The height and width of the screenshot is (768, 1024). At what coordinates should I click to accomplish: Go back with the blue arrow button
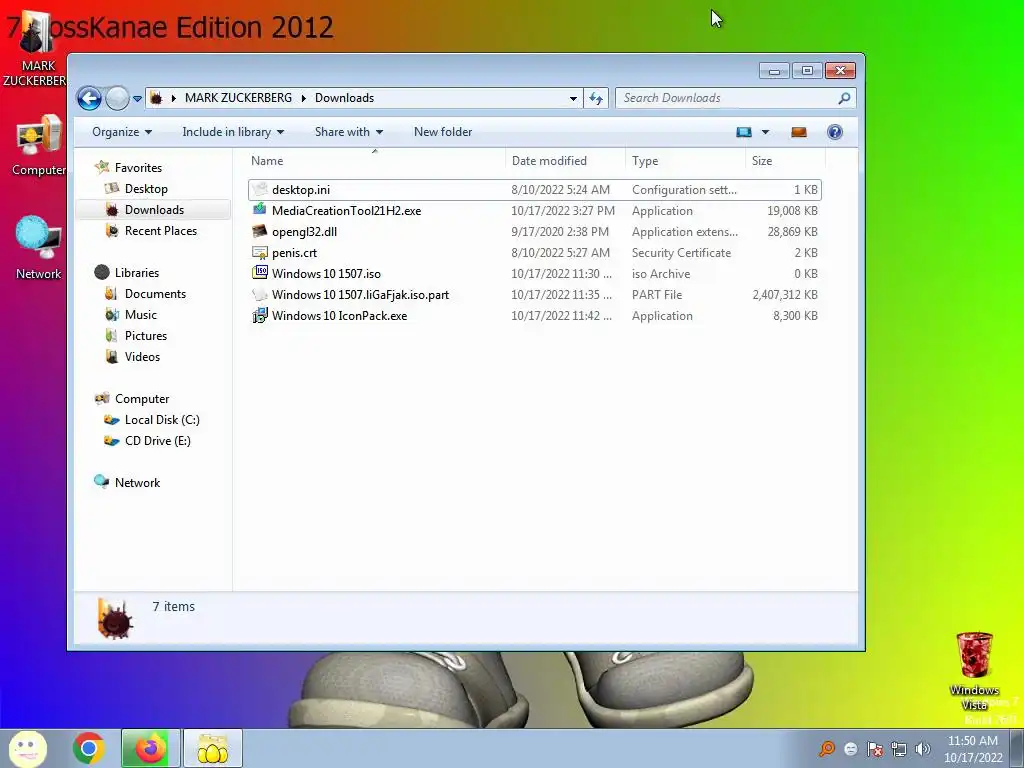(x=89, y=99)
